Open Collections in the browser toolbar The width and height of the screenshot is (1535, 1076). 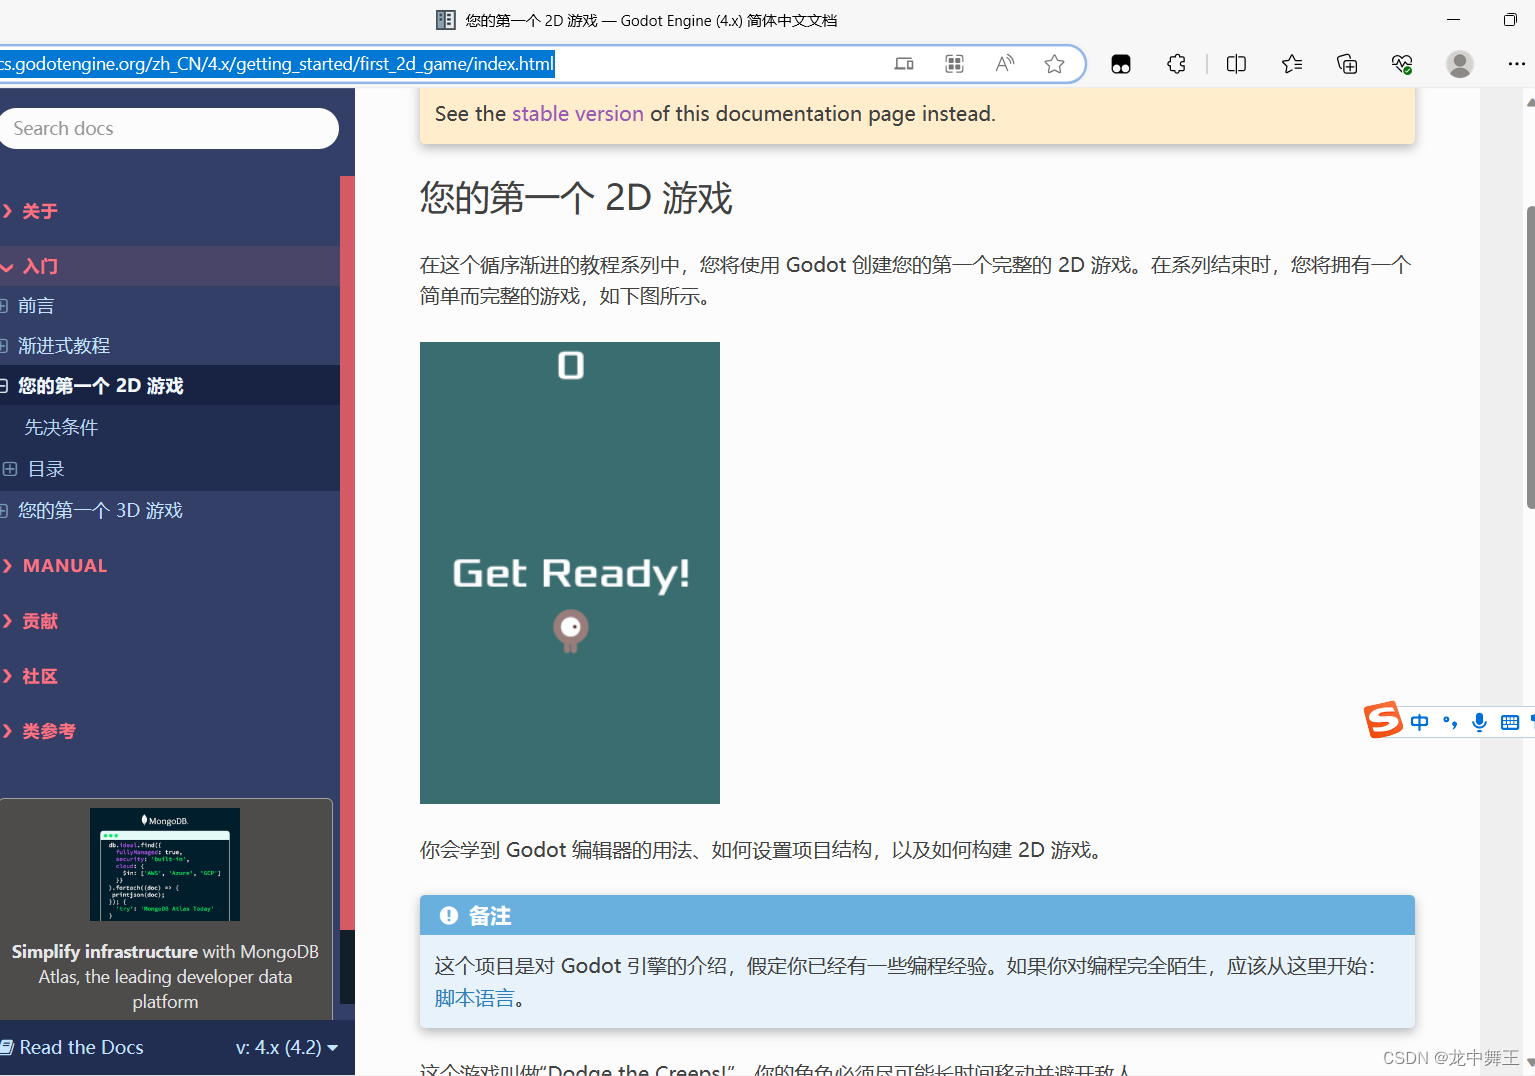point(1347,63)
